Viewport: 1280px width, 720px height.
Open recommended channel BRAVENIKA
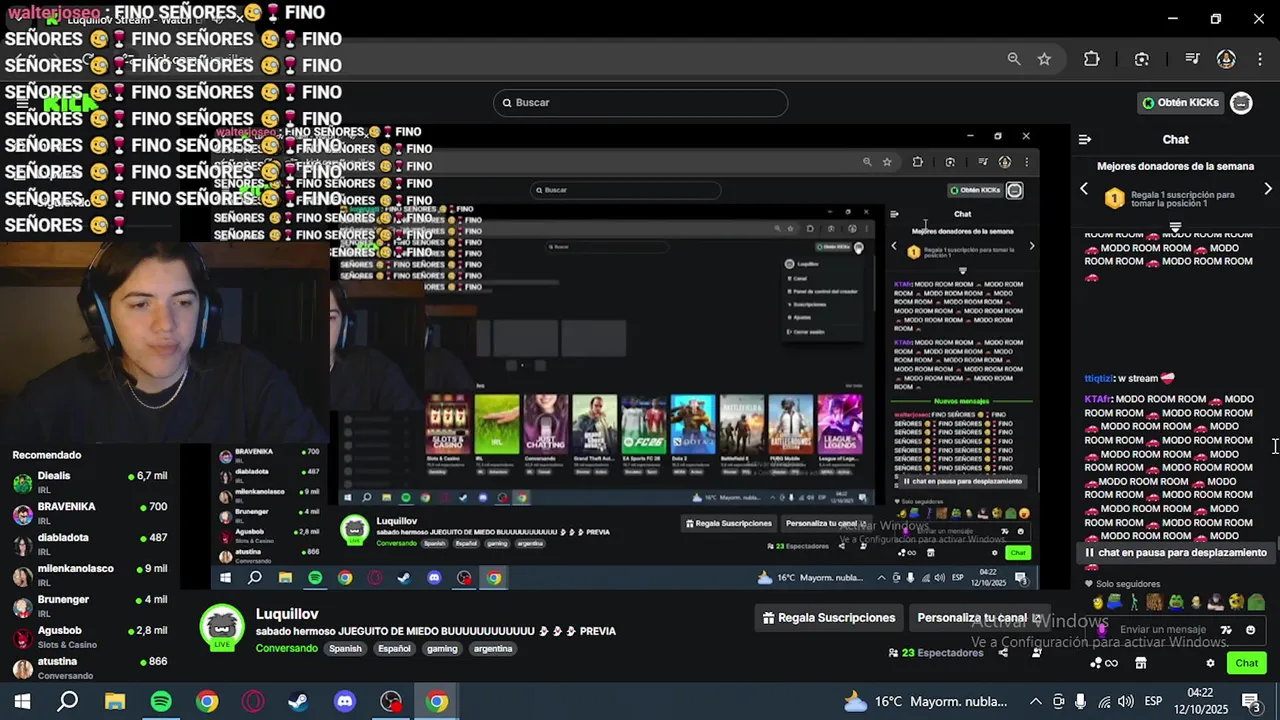(x=90, y=513)
